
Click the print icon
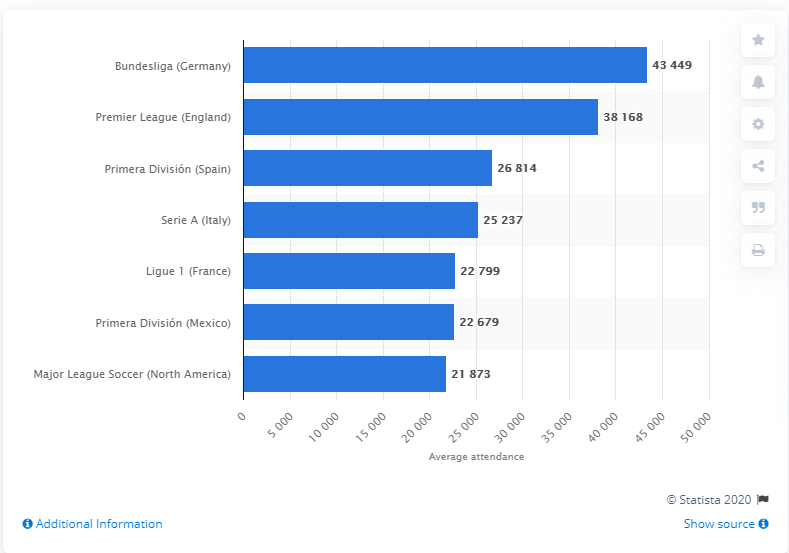click(x=758, y=250)
